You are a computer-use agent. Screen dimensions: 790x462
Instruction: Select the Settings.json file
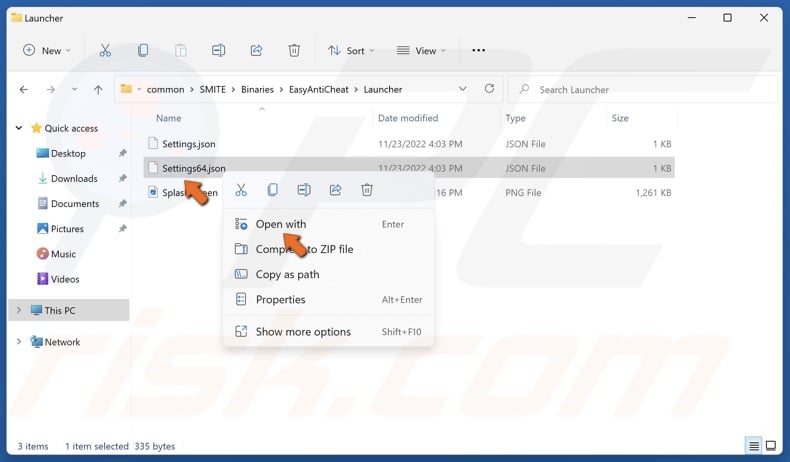coord(409,144)
